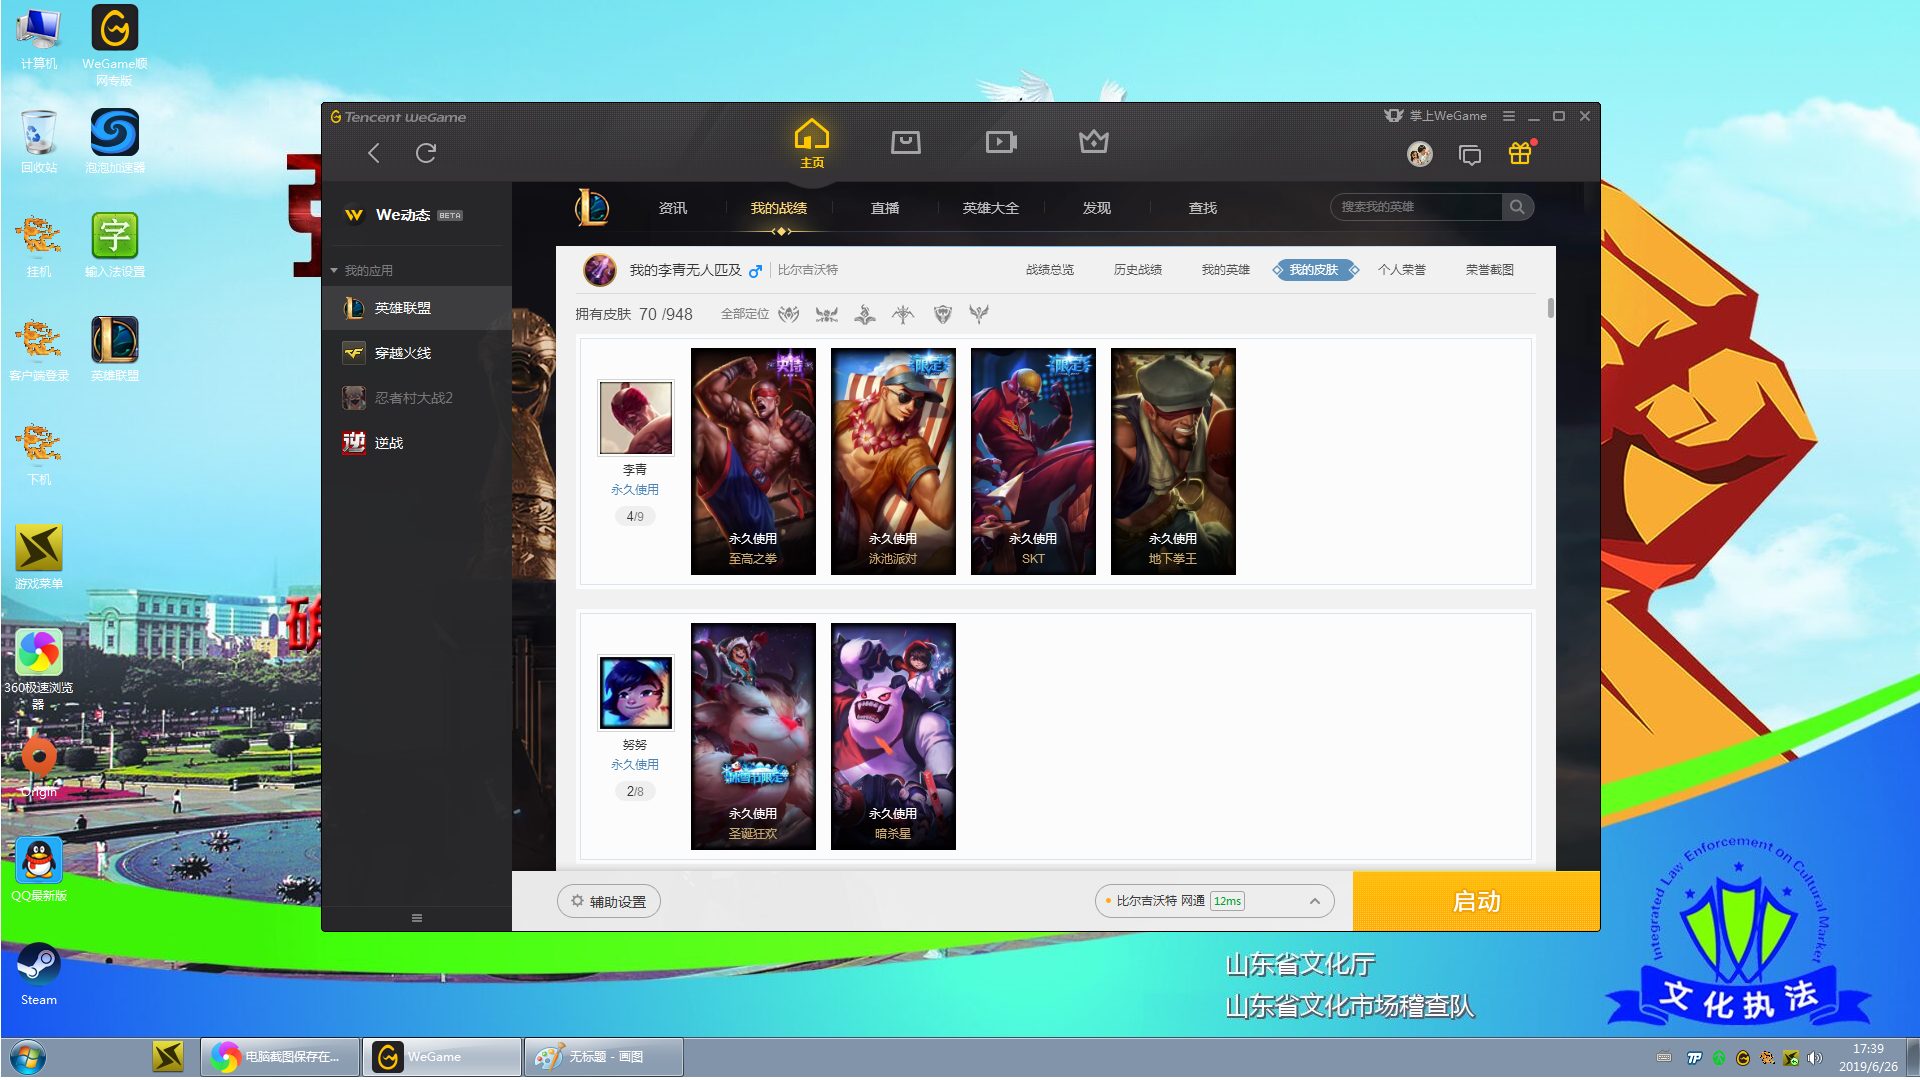
Task: Open the 查找 tab
Action: (x=1203, y=208)
